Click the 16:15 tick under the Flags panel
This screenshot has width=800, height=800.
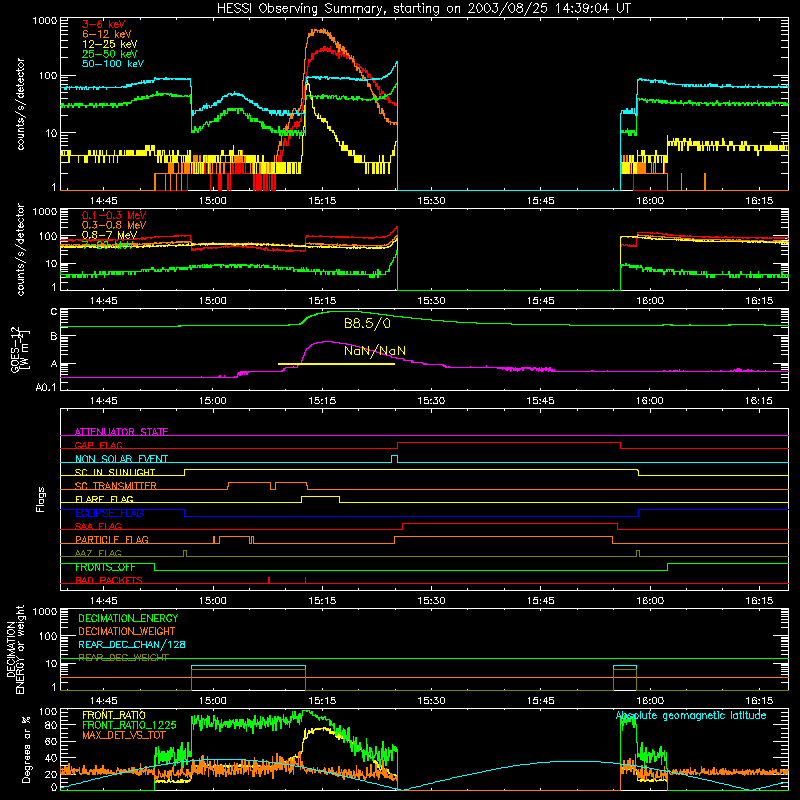point(759,601)
